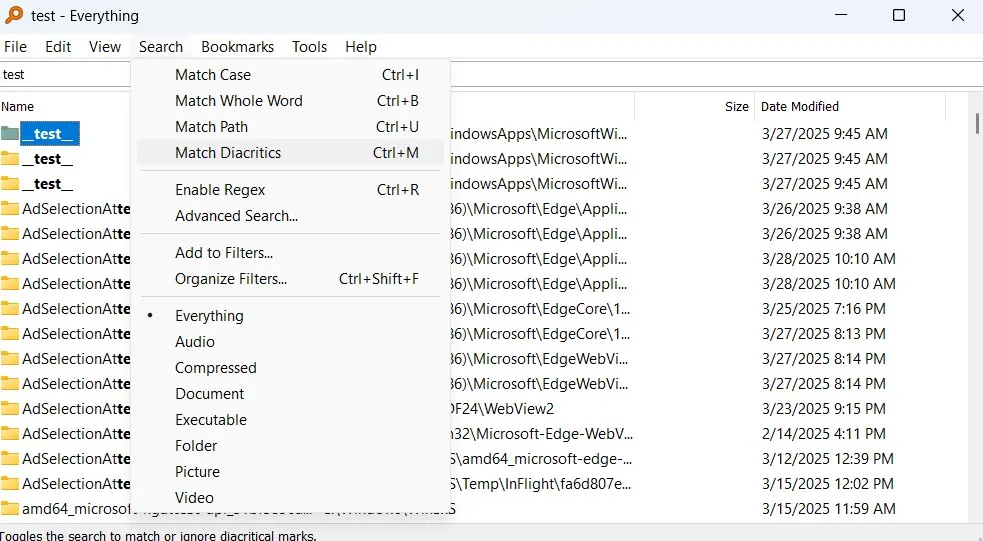Expand the File menu
The image size is (983, 541).
click(x=15, y=47)
